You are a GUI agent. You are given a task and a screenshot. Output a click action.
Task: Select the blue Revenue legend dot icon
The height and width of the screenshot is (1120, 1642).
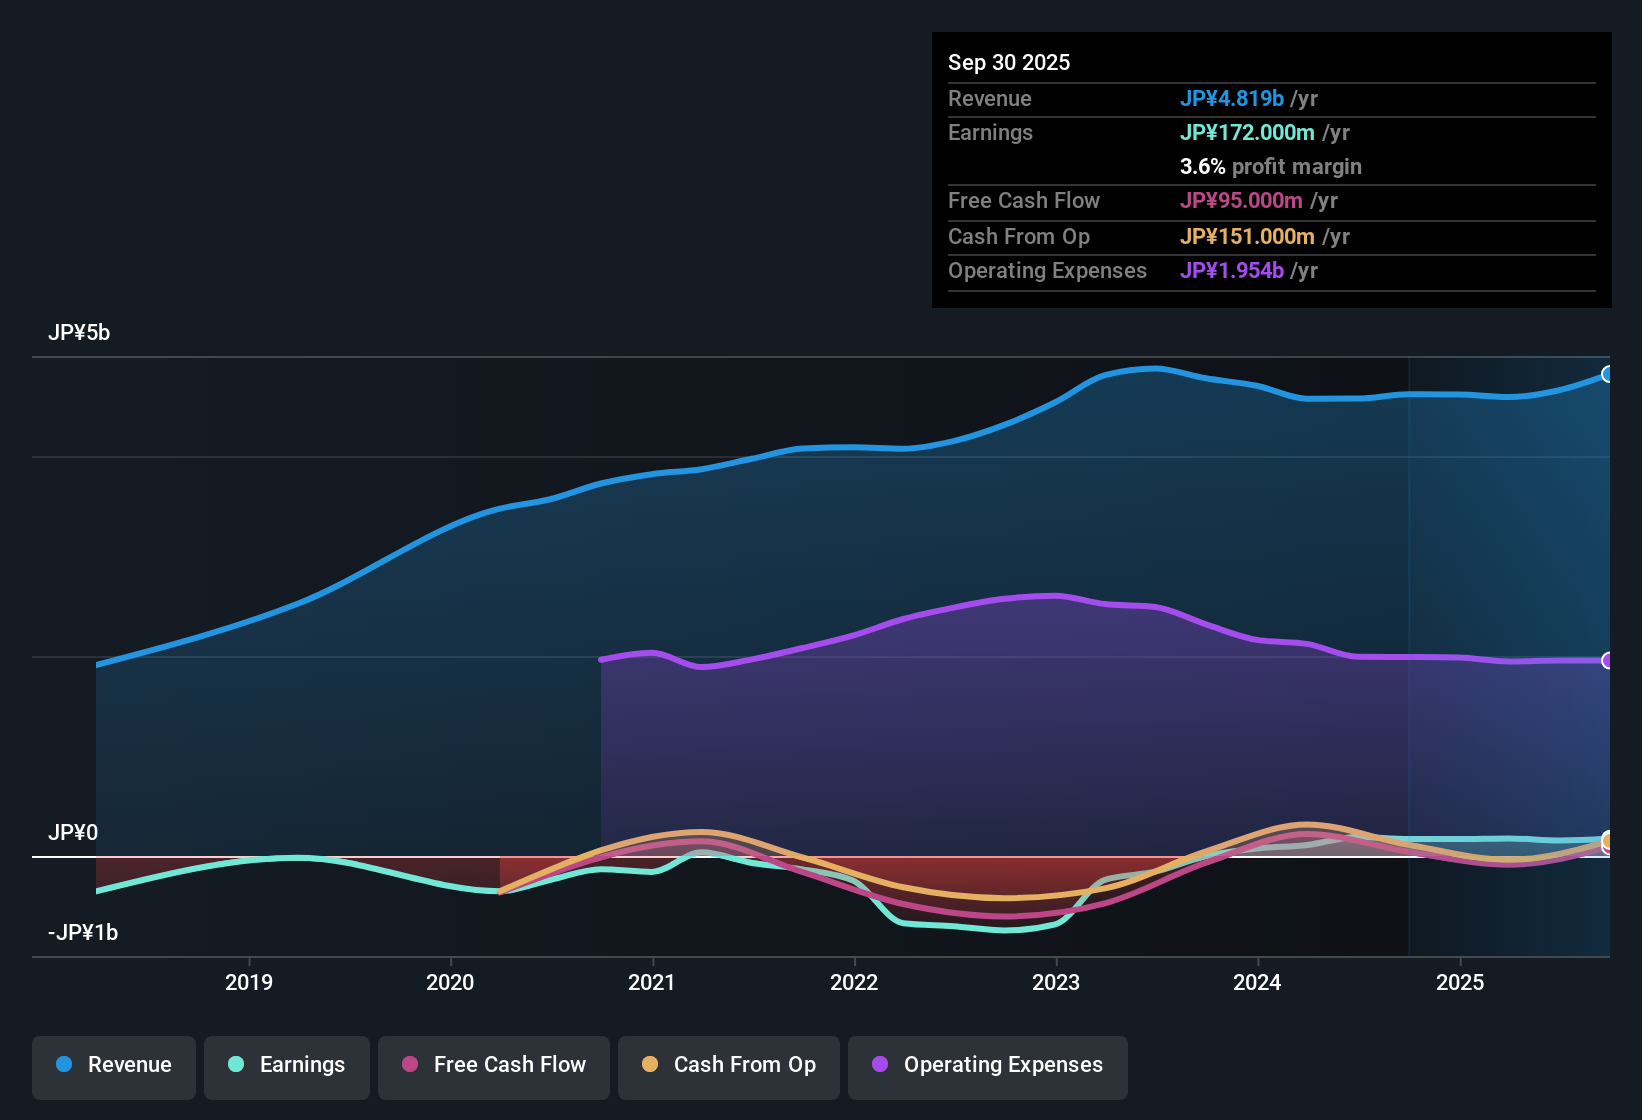[x=64, y=1065]
